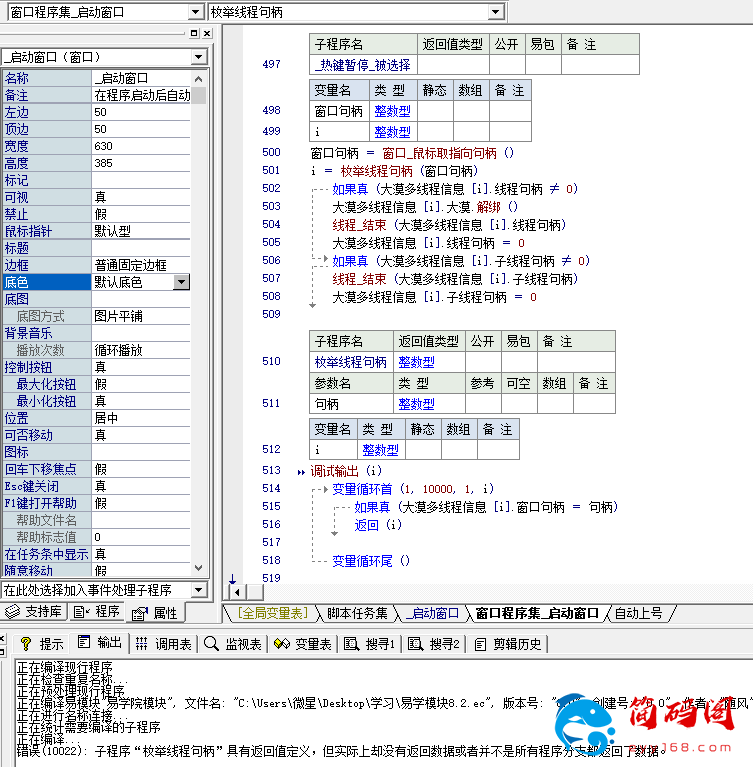This screenshot has width=753, height=767.
Task: Select the 名称 property row
Action: 96,78
